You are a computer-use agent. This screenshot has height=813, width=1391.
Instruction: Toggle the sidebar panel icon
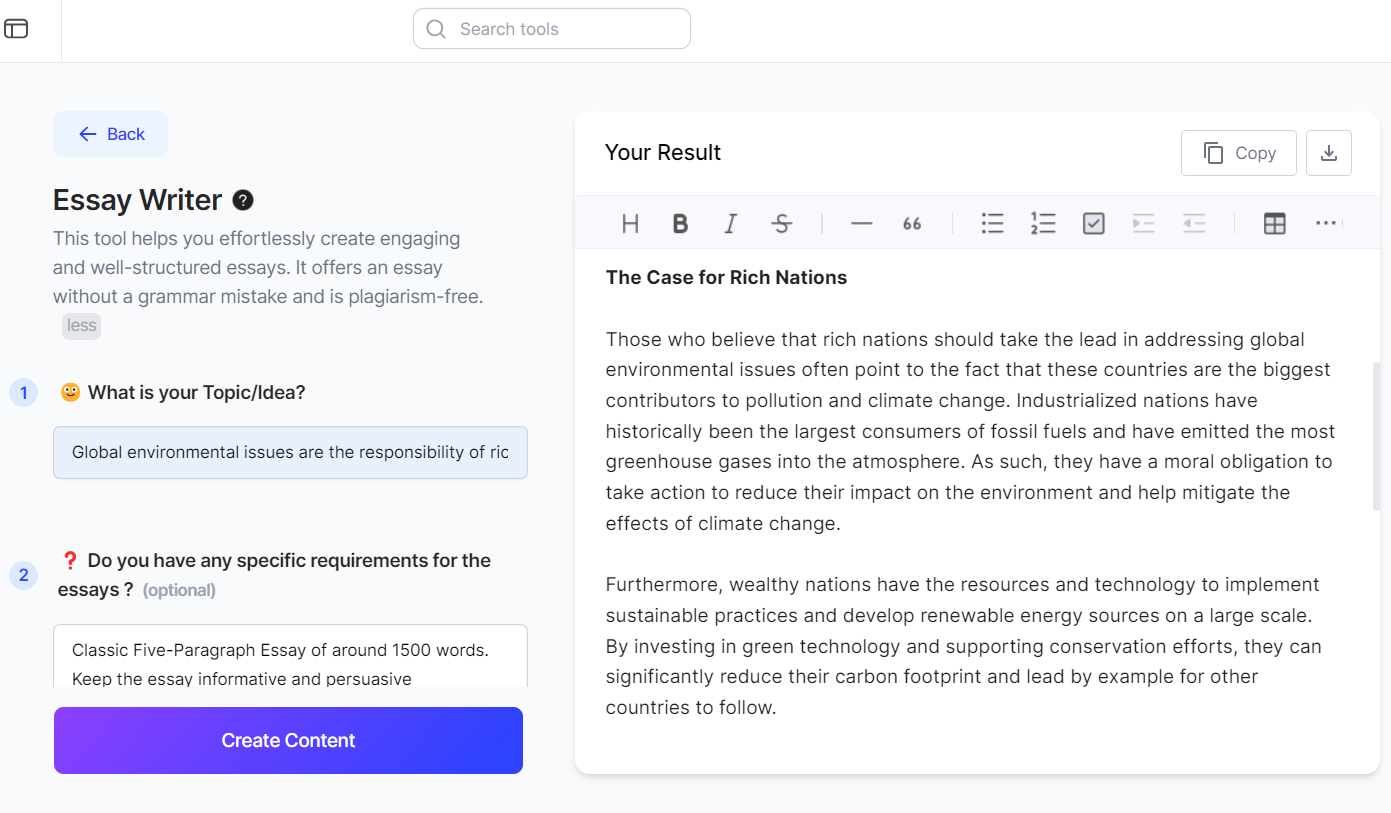tap(16, 29)
